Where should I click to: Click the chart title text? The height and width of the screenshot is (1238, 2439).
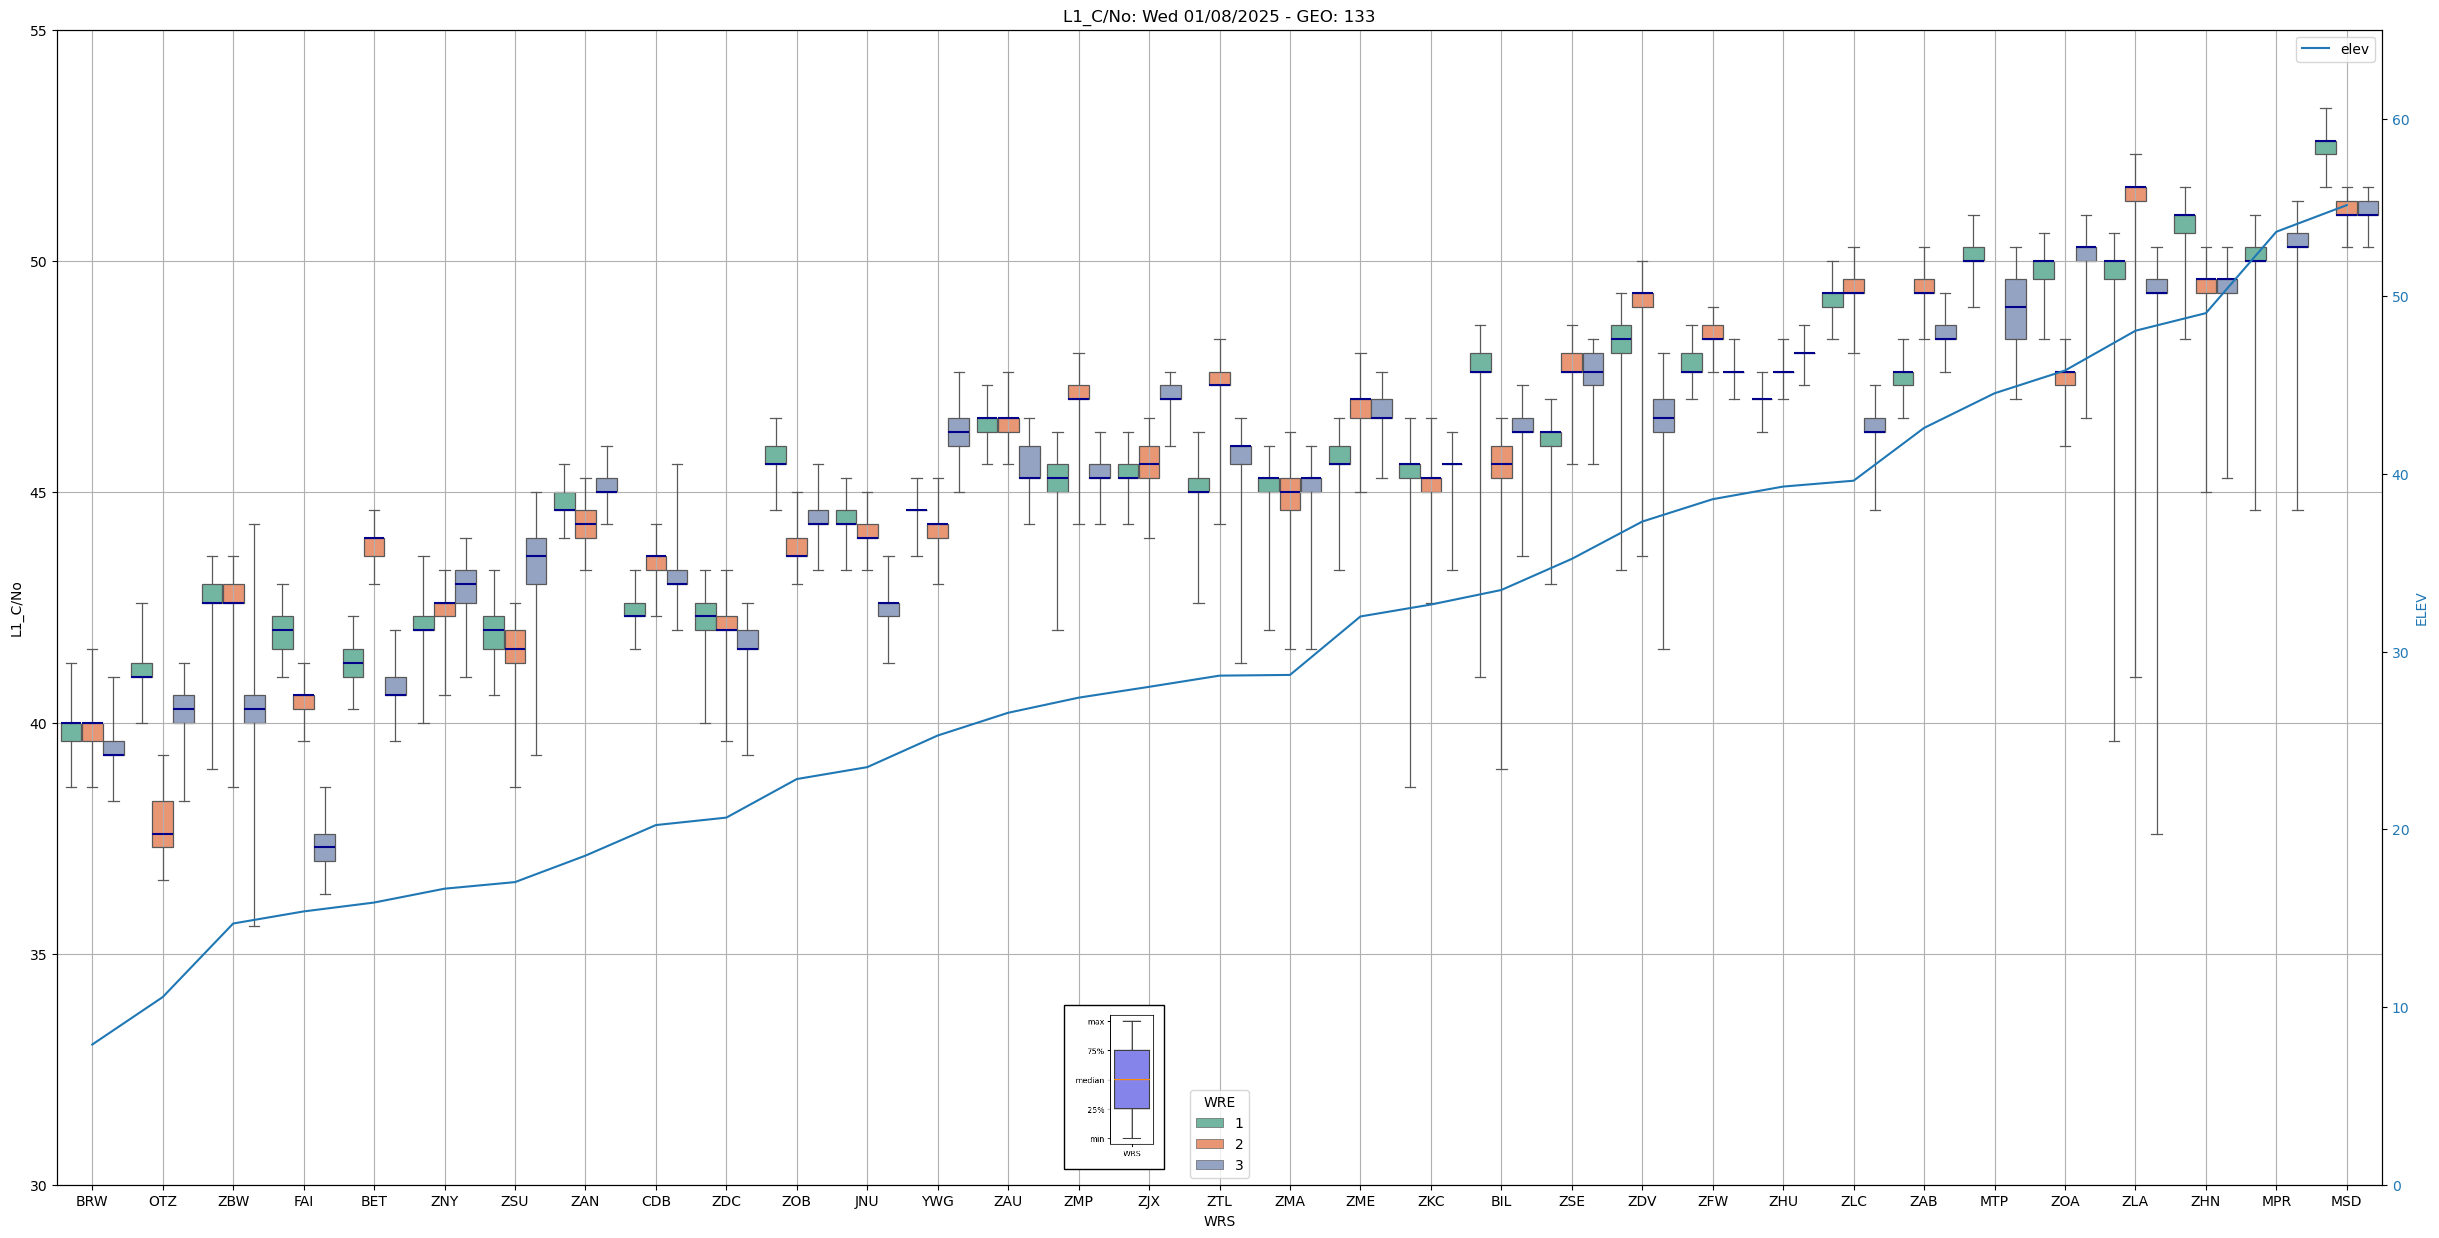click(1218, 16)
